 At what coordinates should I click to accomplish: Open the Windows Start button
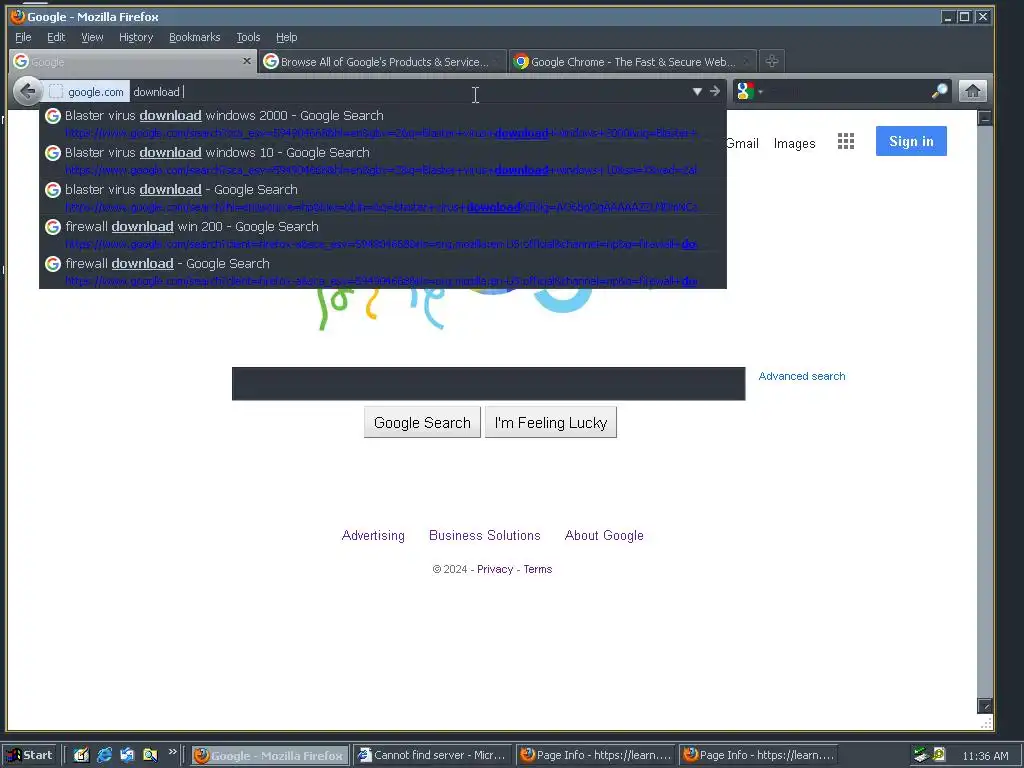[29, 755]
